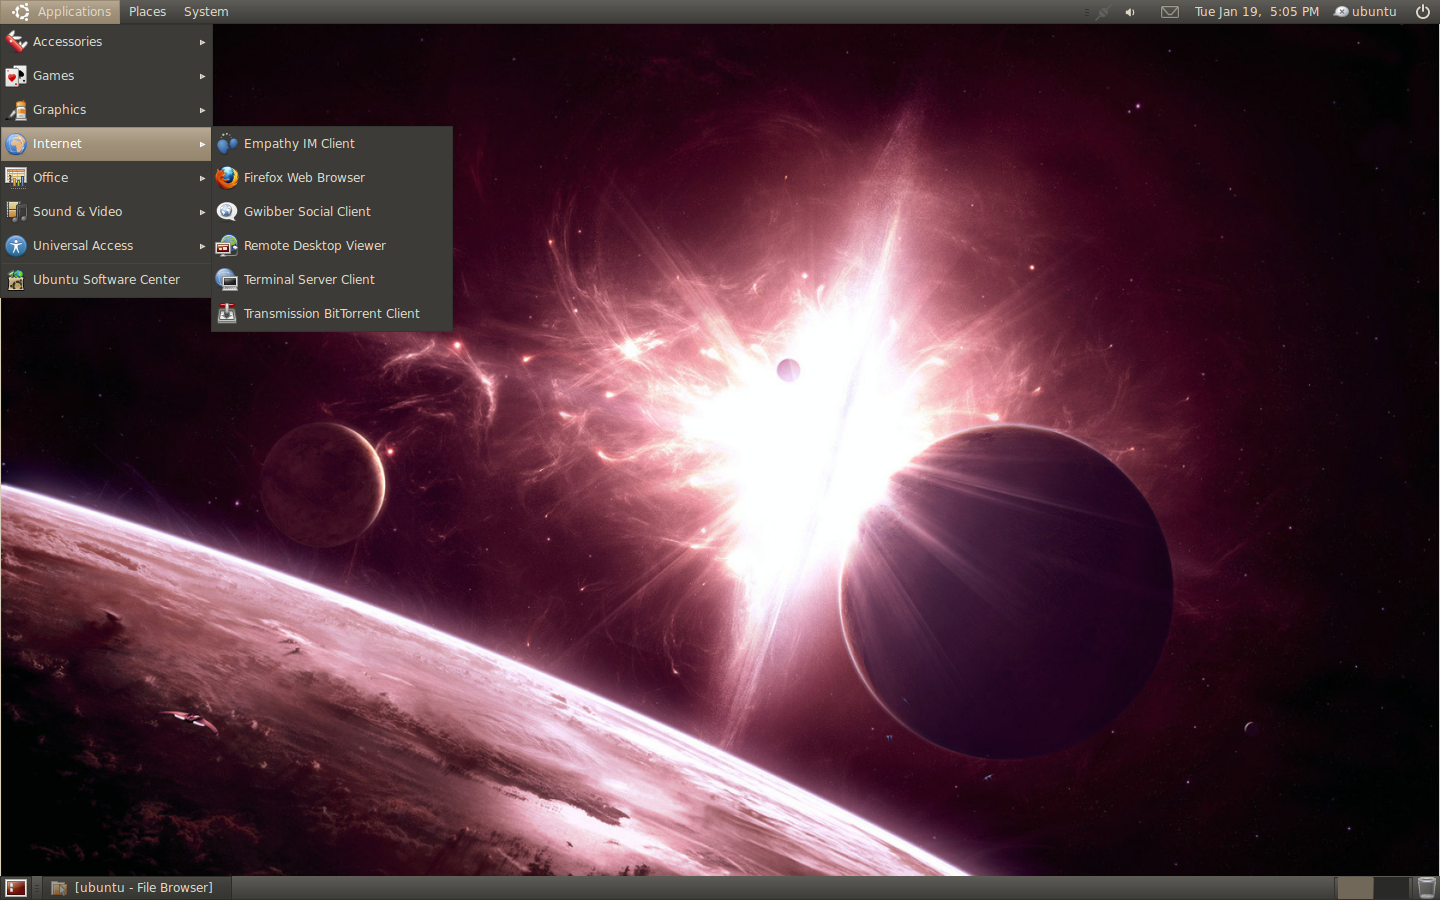Launch Terminal Server Client
This screenshot has height=900, width=1440.
pyautogui.click(x=309, y=280)
